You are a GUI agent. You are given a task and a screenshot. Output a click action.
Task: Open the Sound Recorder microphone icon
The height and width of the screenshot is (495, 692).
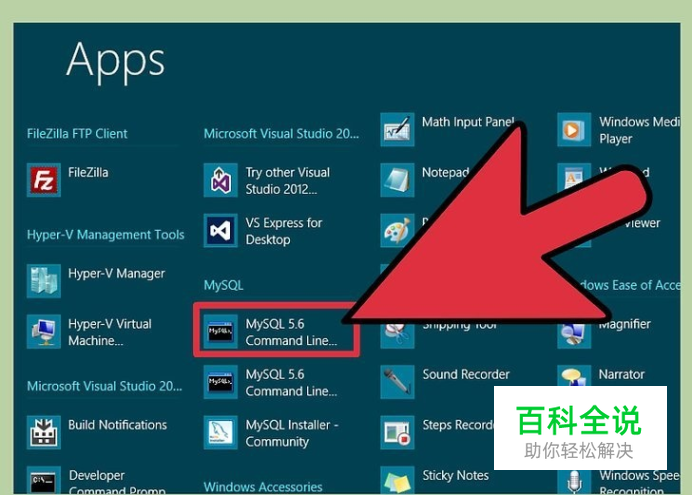click(397, 382)
